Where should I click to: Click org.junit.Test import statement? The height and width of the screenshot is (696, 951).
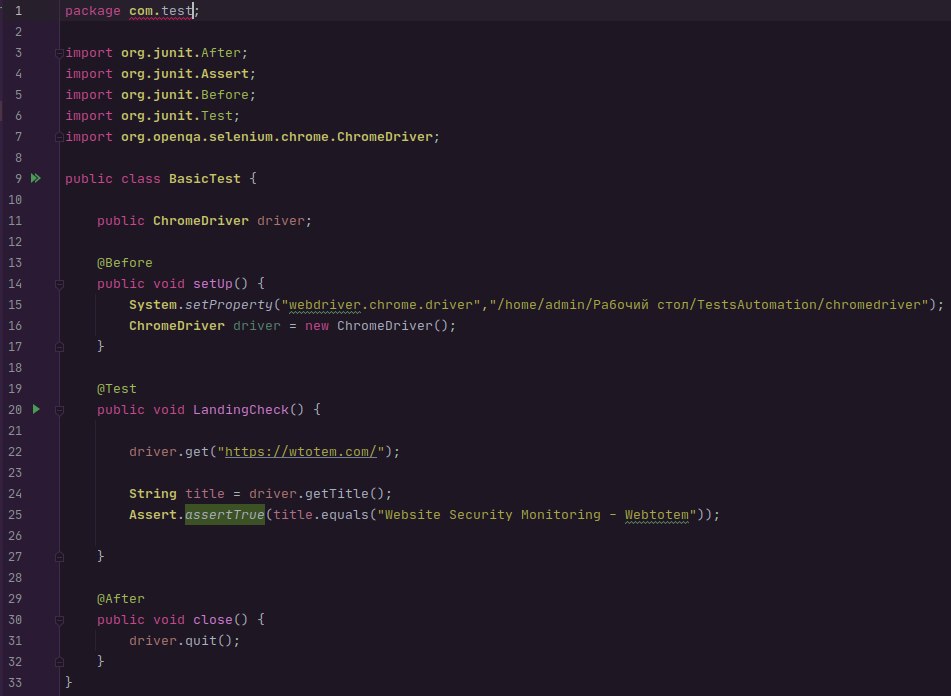pos(152,116)
